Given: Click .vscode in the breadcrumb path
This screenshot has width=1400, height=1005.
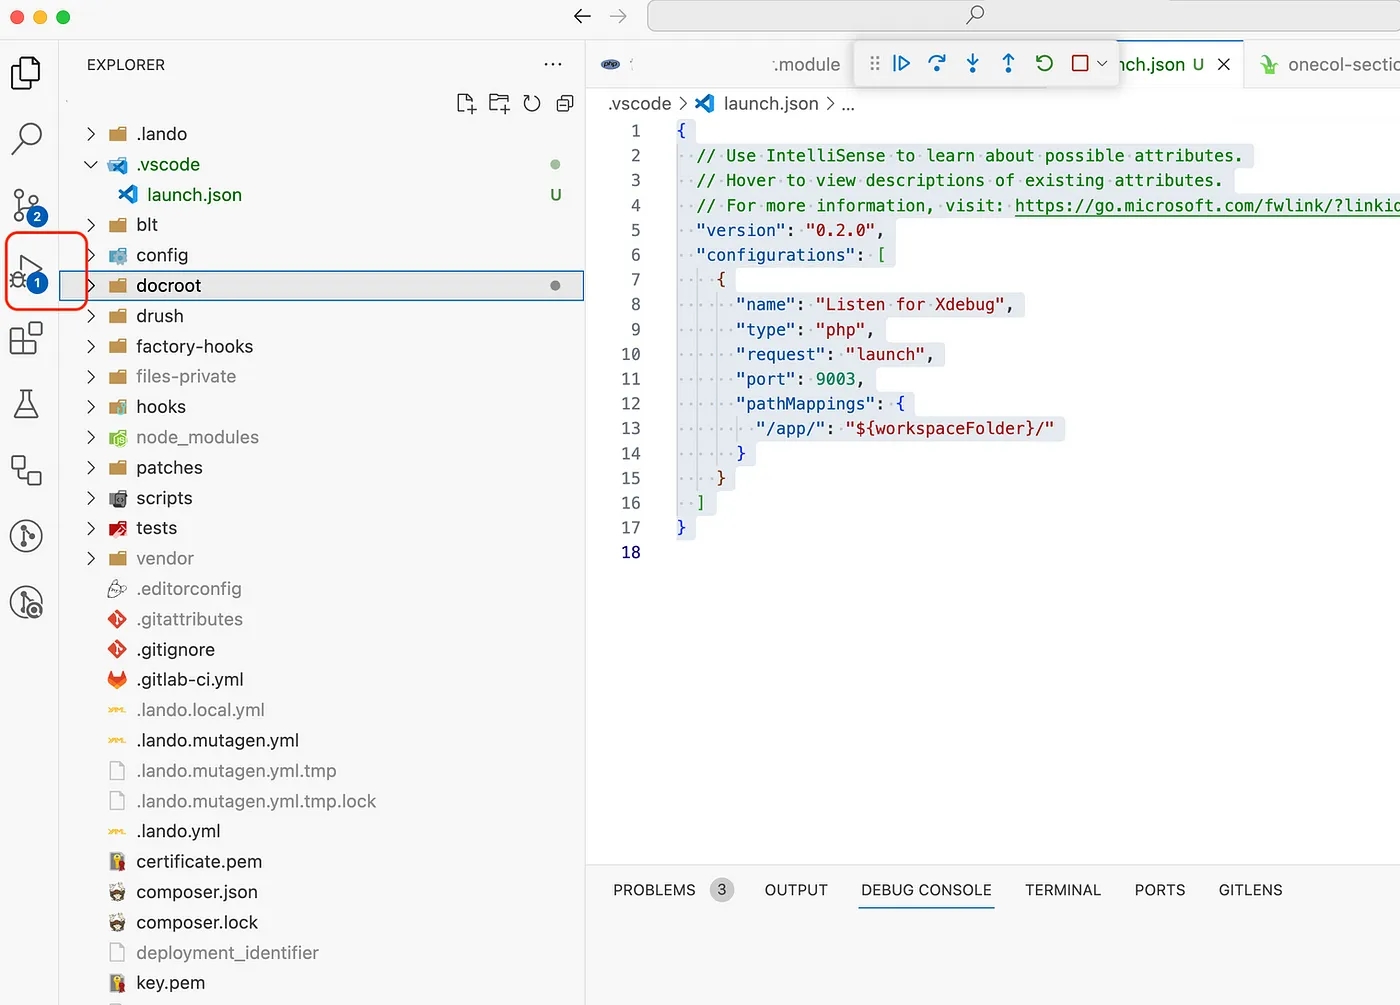Looking at the screenshot, I should point(640,104).
